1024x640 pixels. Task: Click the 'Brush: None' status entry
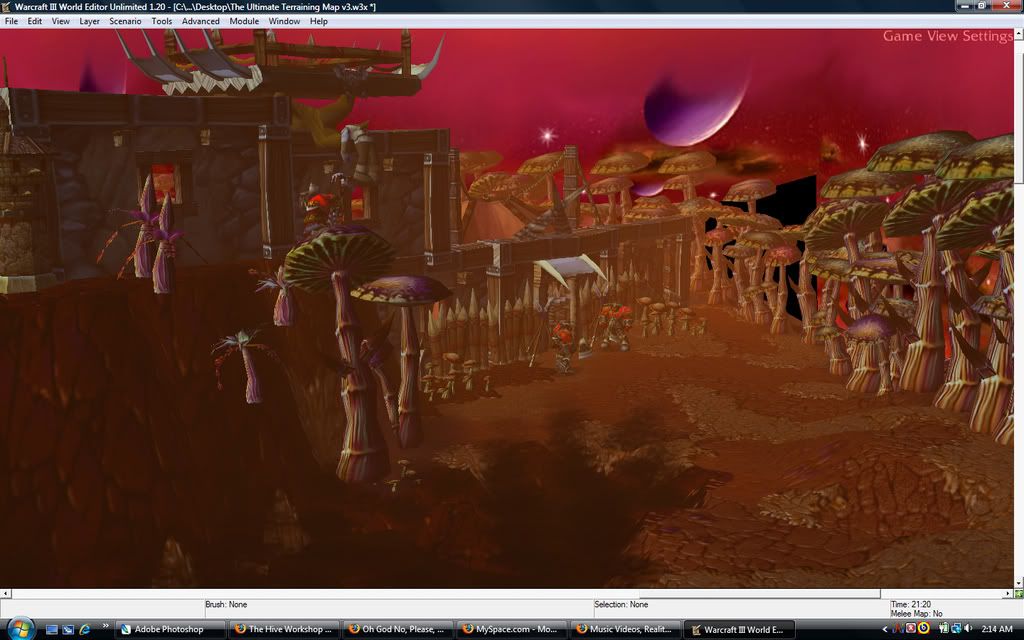pyautogui.click(x=226, y=605)
